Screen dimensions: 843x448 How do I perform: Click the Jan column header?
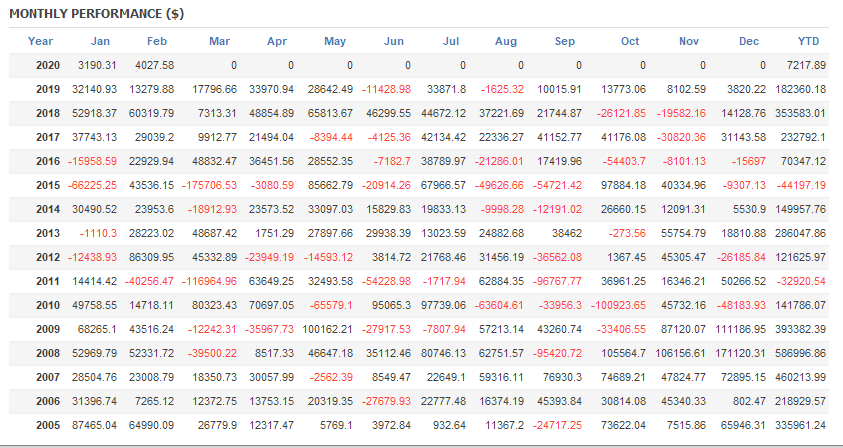[x=100, y=41]
